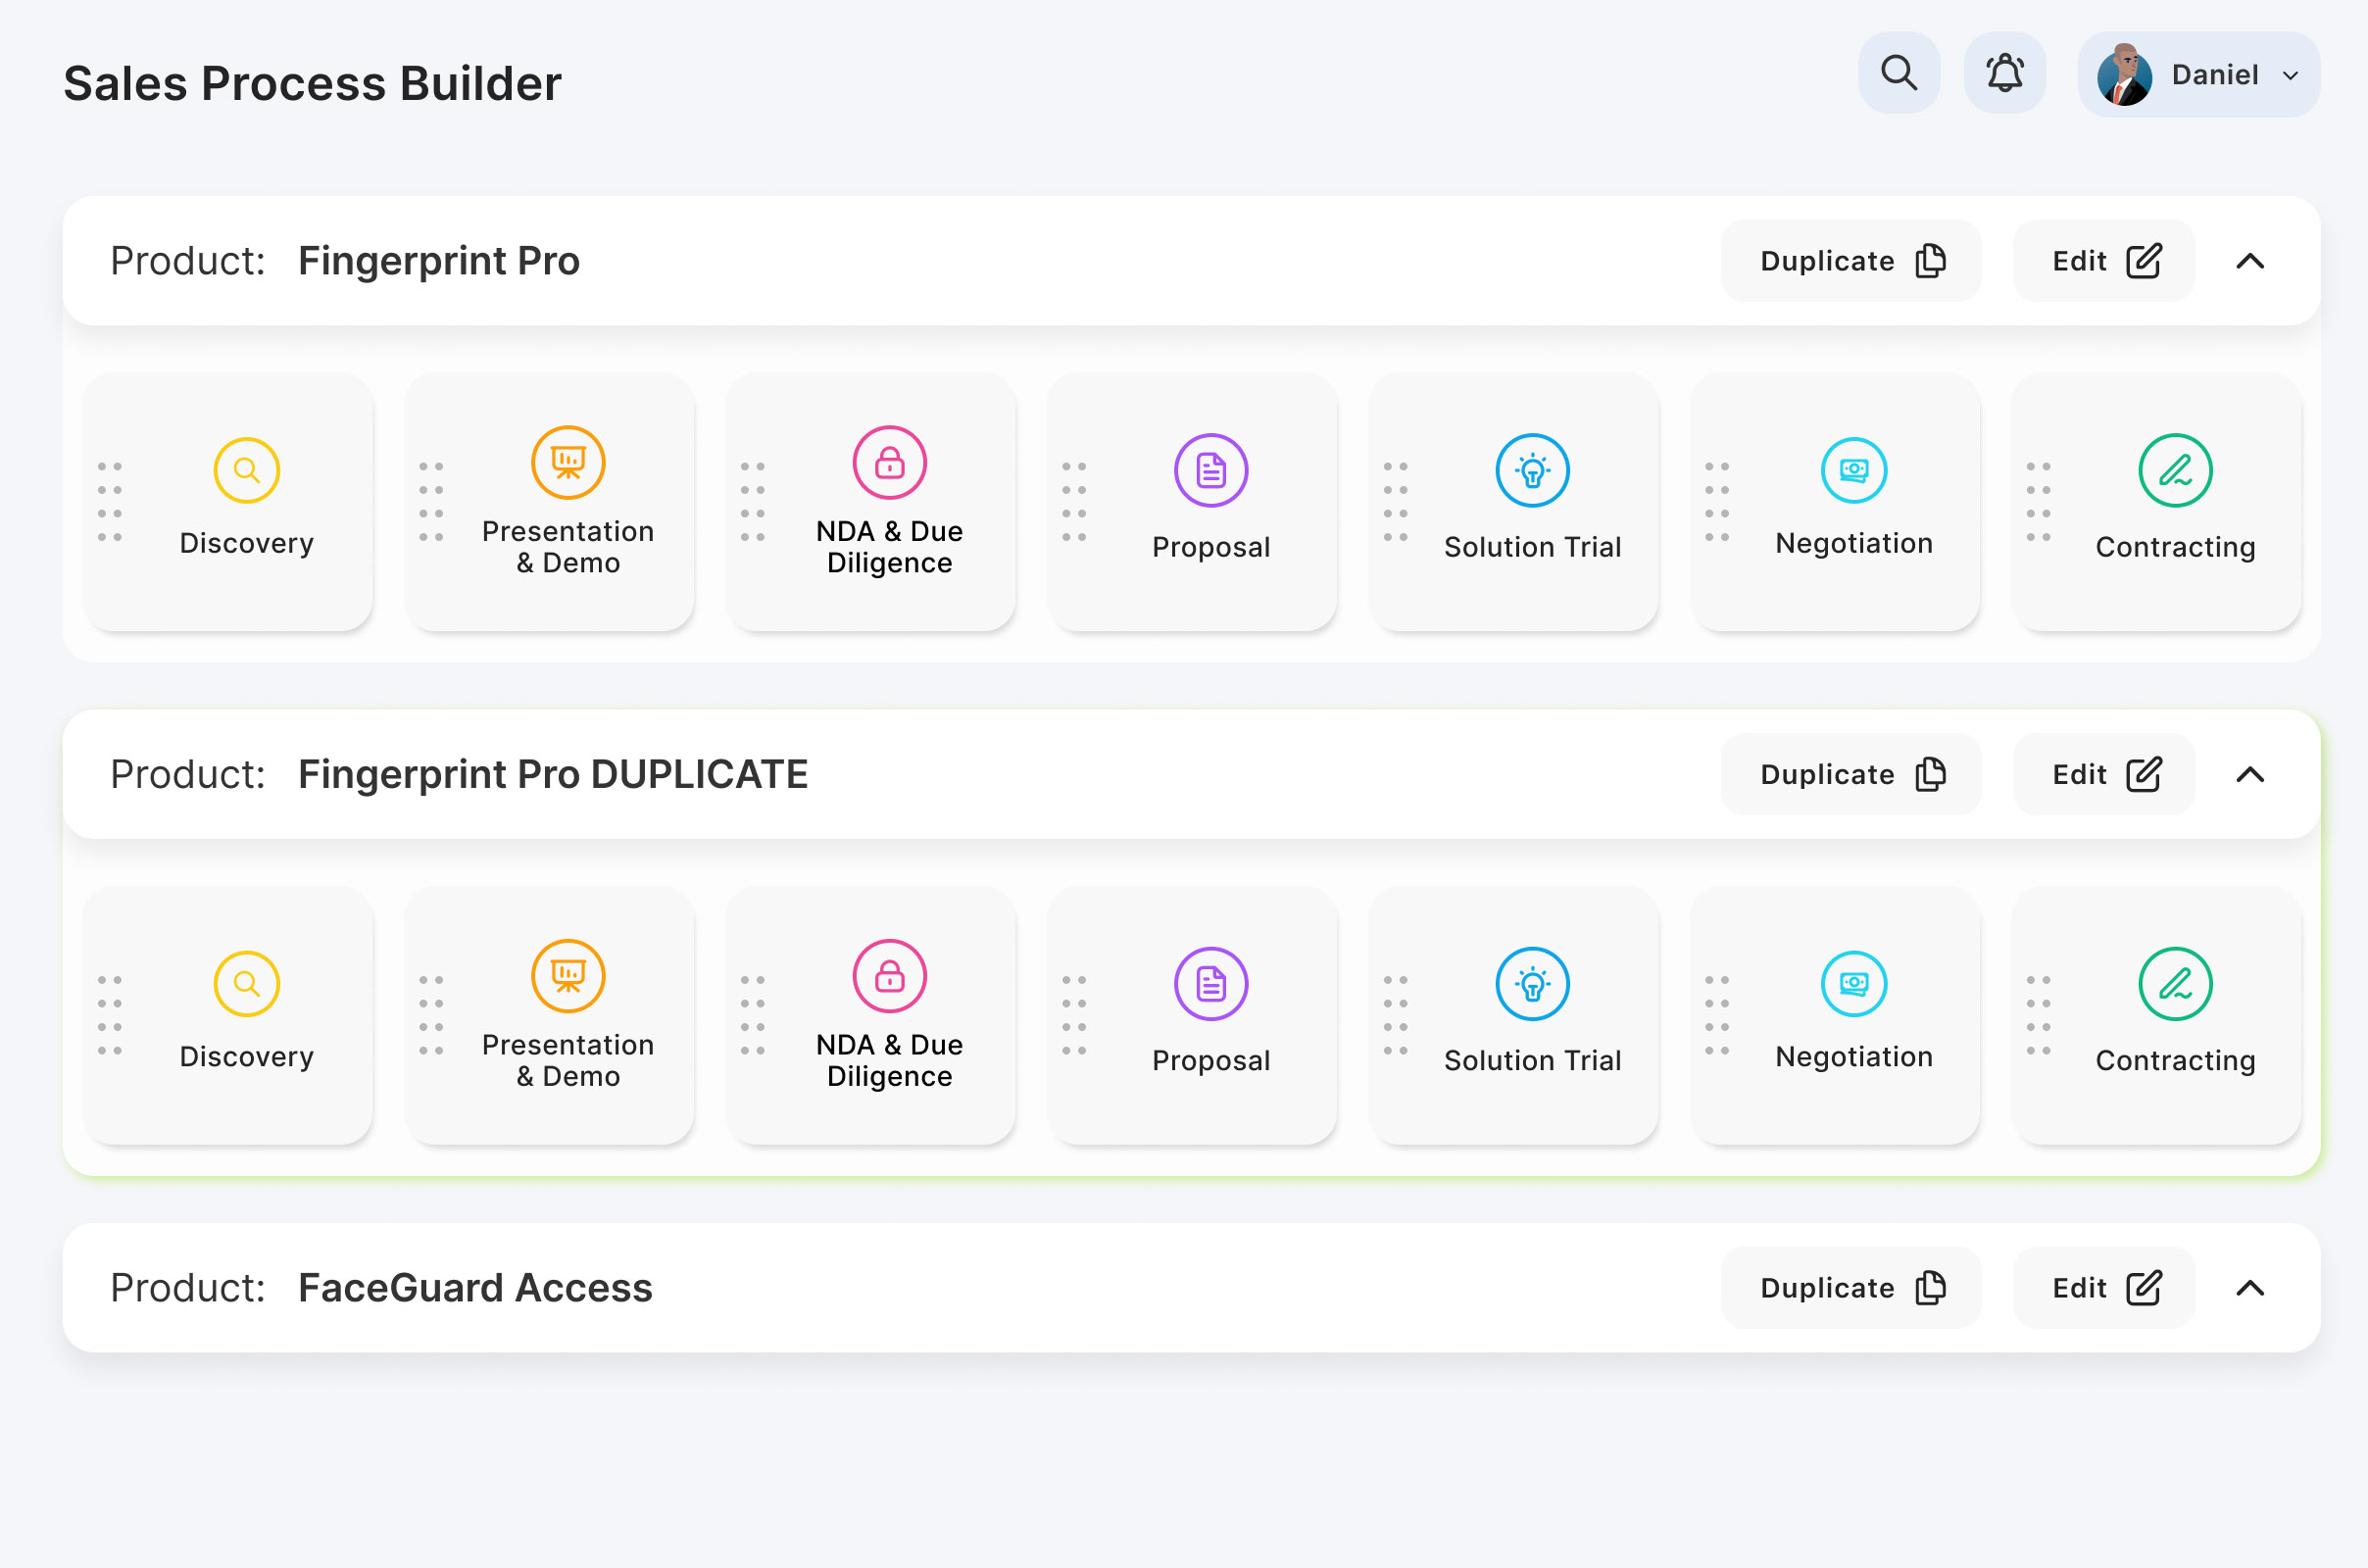This screenshot has width=2368, height=1568.
Task: Click Discovery magnifier icon in Fingerprint Pro
Action: 246,470
